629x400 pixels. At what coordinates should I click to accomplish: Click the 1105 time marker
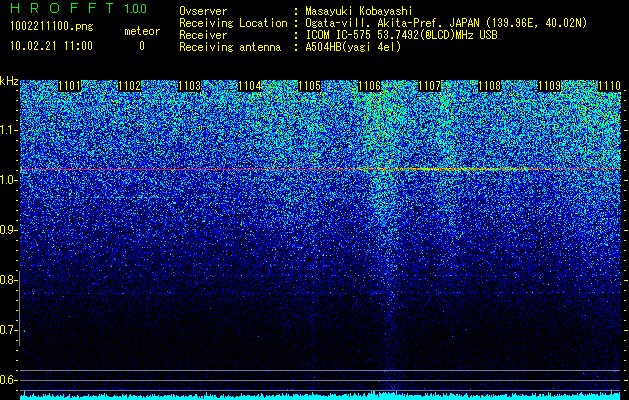pos(310,86)
